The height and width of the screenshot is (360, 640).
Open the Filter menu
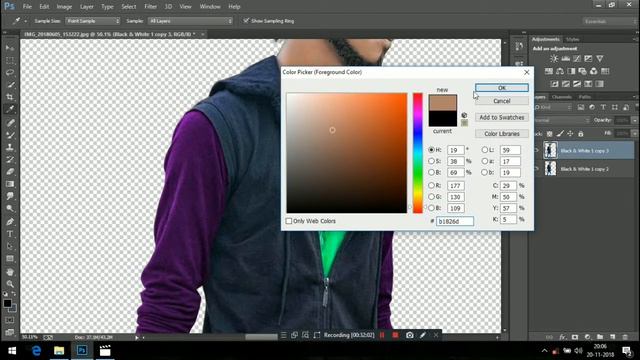click(150, 7)
